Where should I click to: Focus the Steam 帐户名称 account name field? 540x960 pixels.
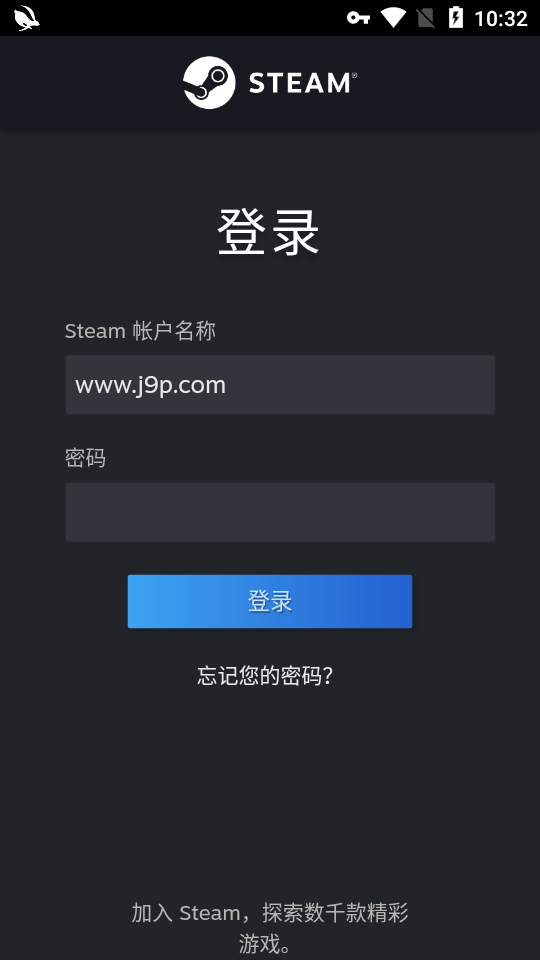[x=280, y=384]
